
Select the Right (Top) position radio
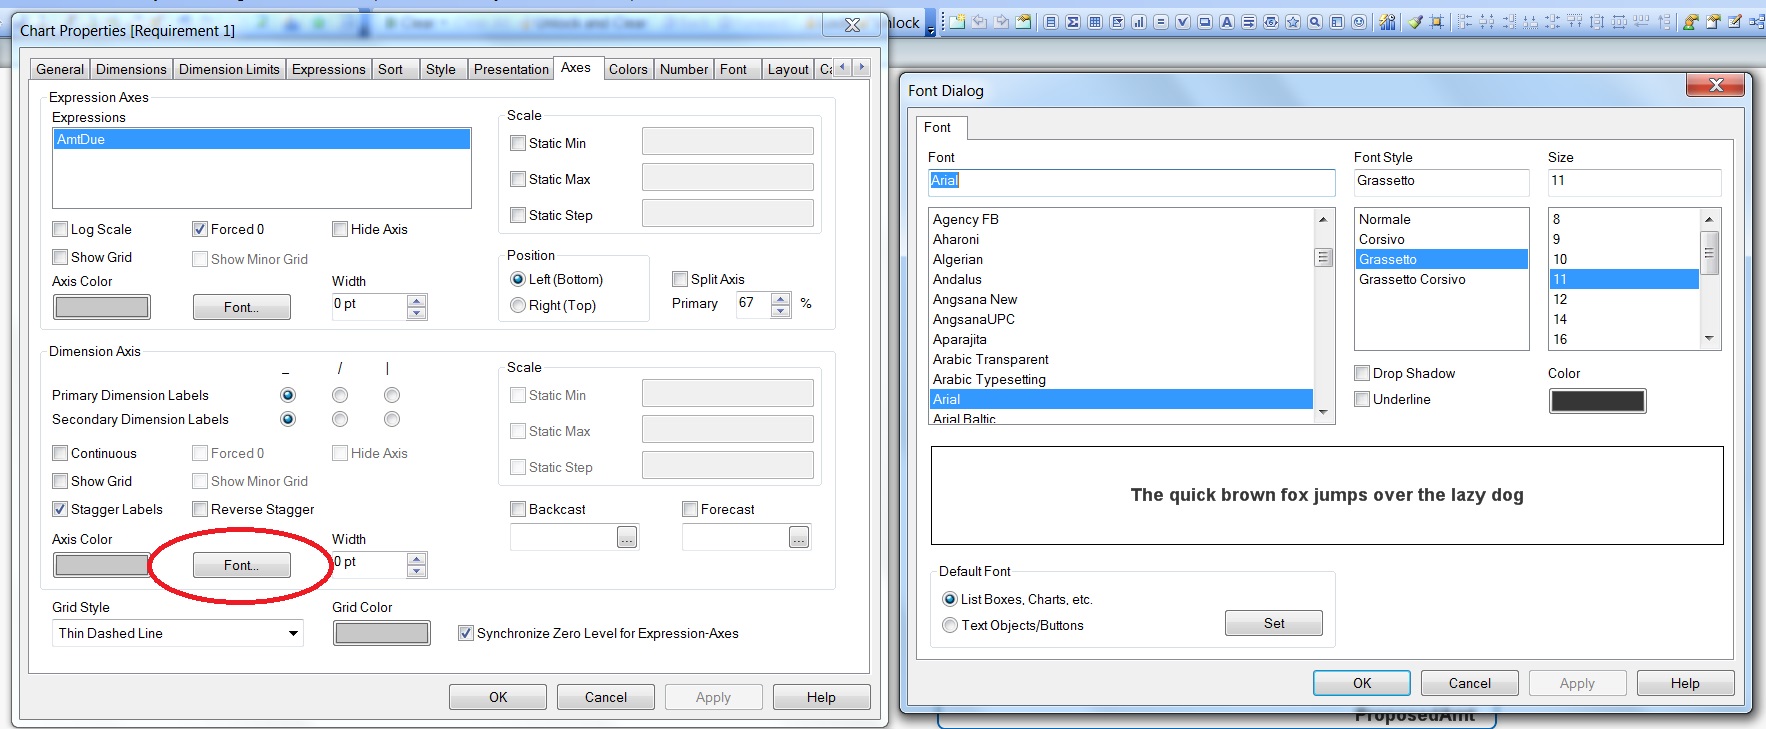coord(518,305)
